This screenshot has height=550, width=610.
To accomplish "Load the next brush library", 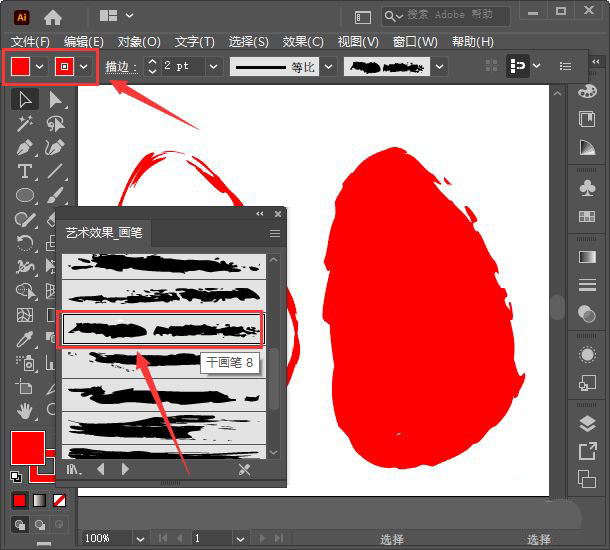I will (125, 469).
